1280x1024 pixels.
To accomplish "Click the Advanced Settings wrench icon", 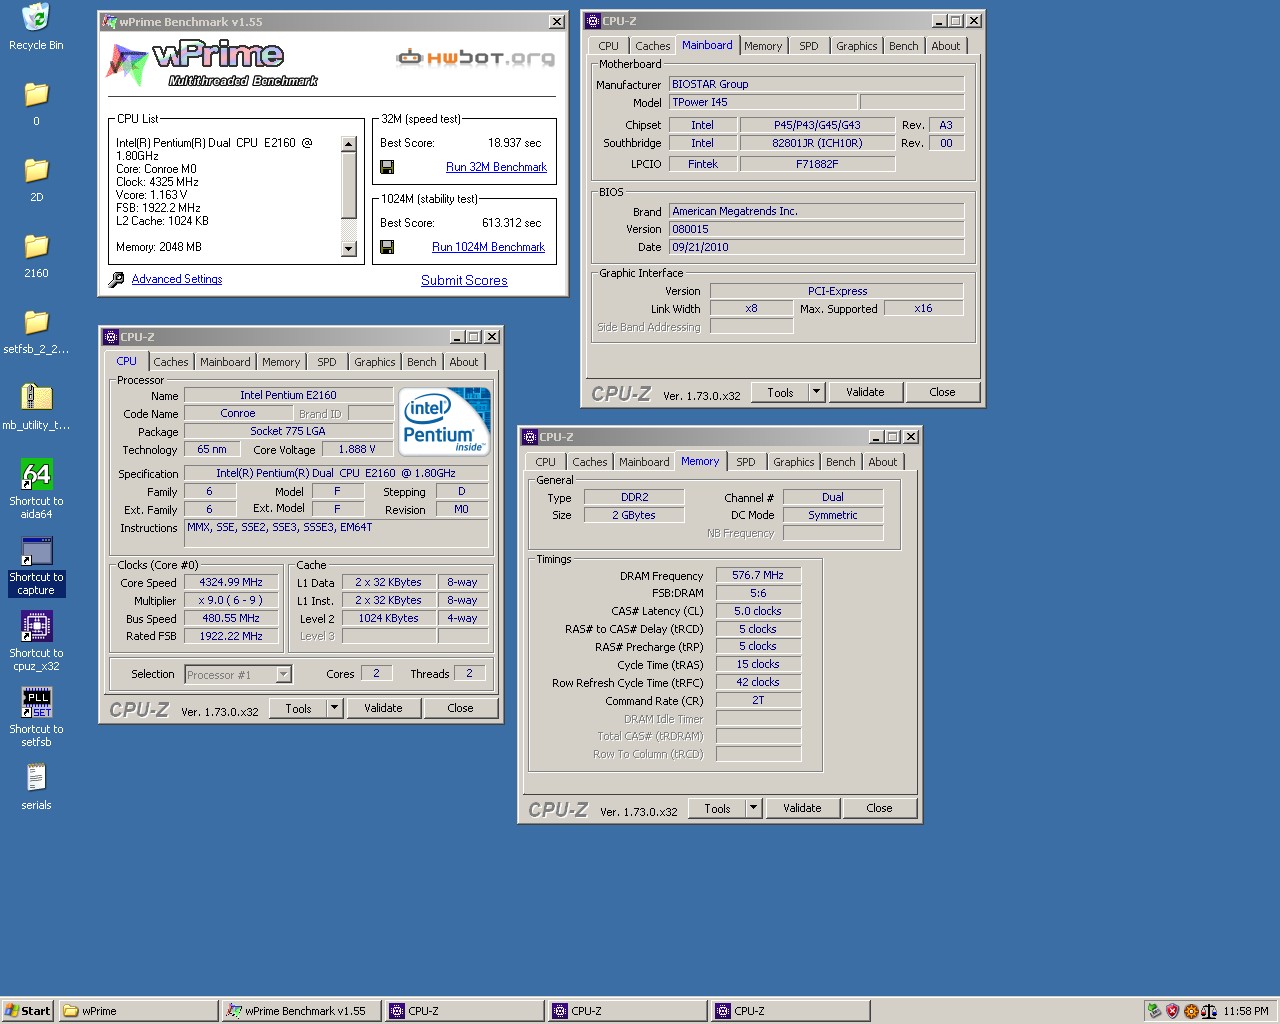I will (x=116, y=280).
